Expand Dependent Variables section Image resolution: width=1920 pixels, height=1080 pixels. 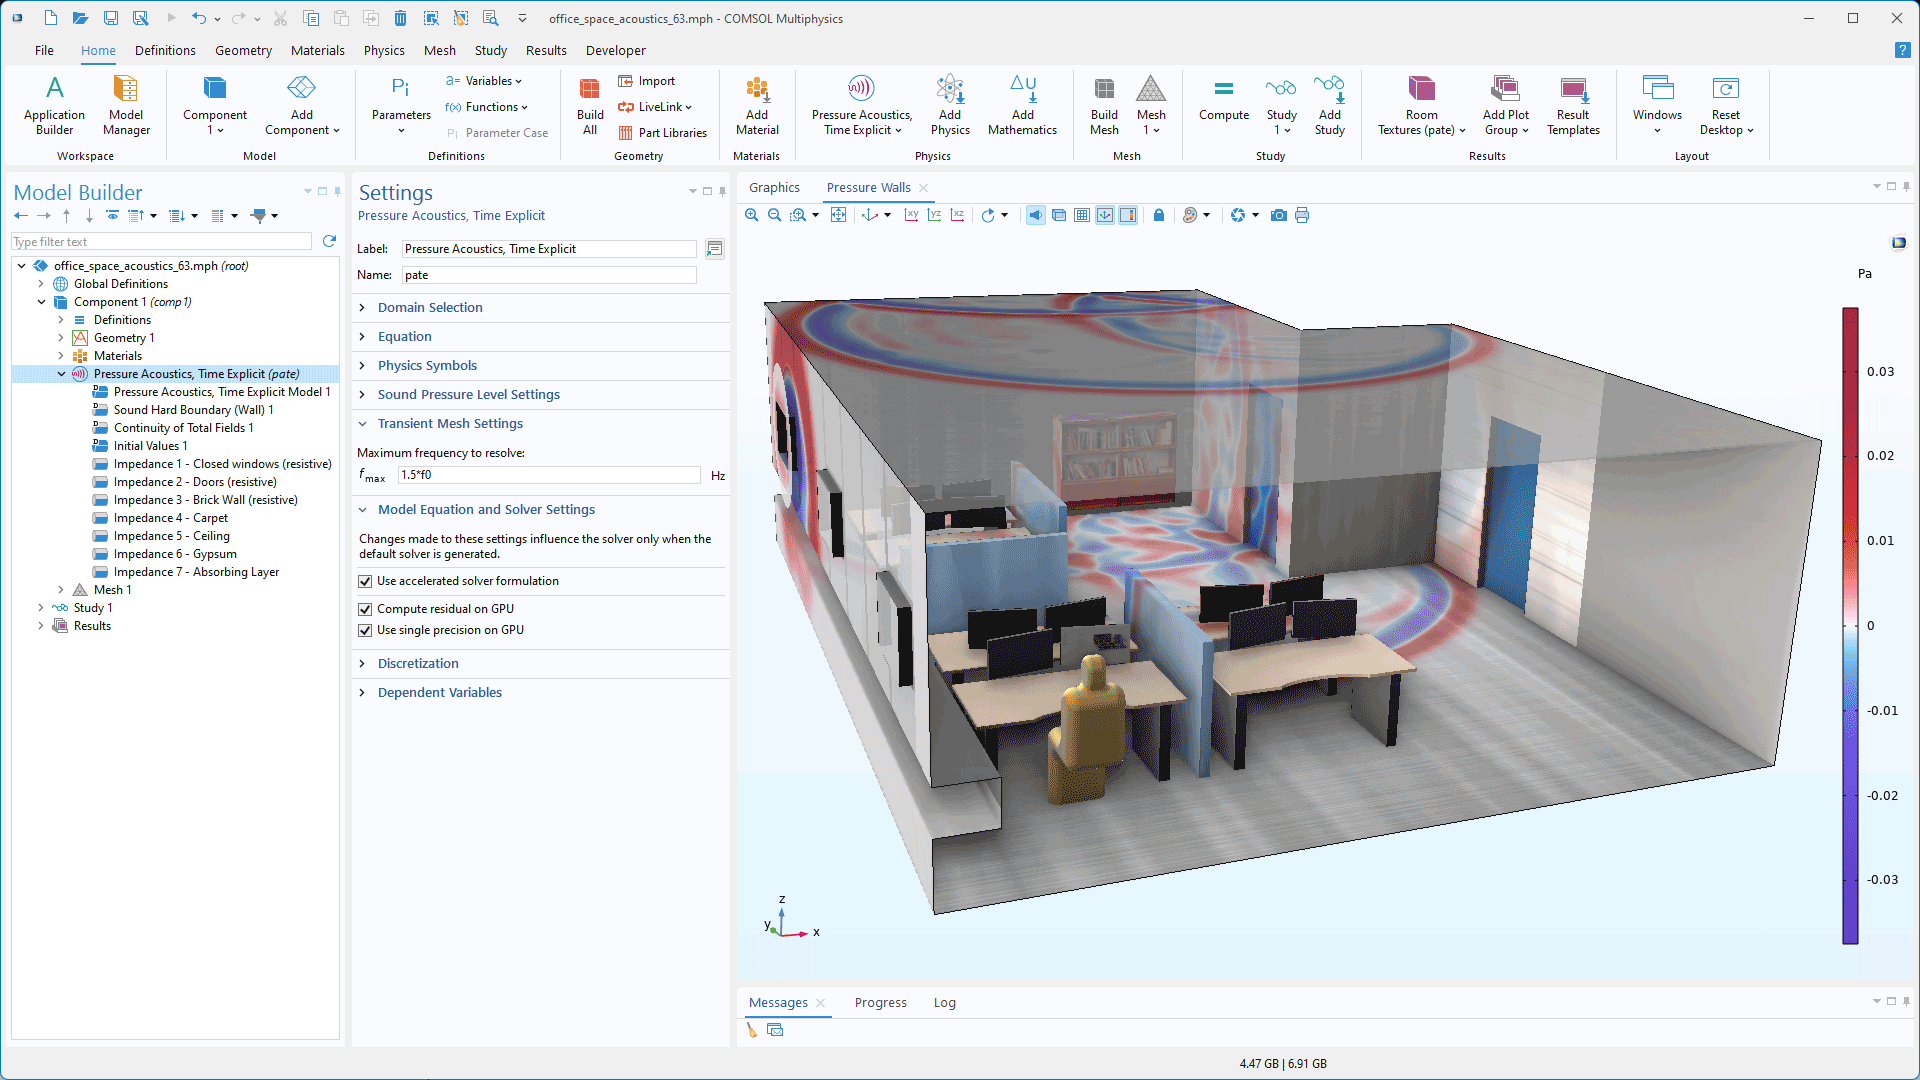pos(439,692)
